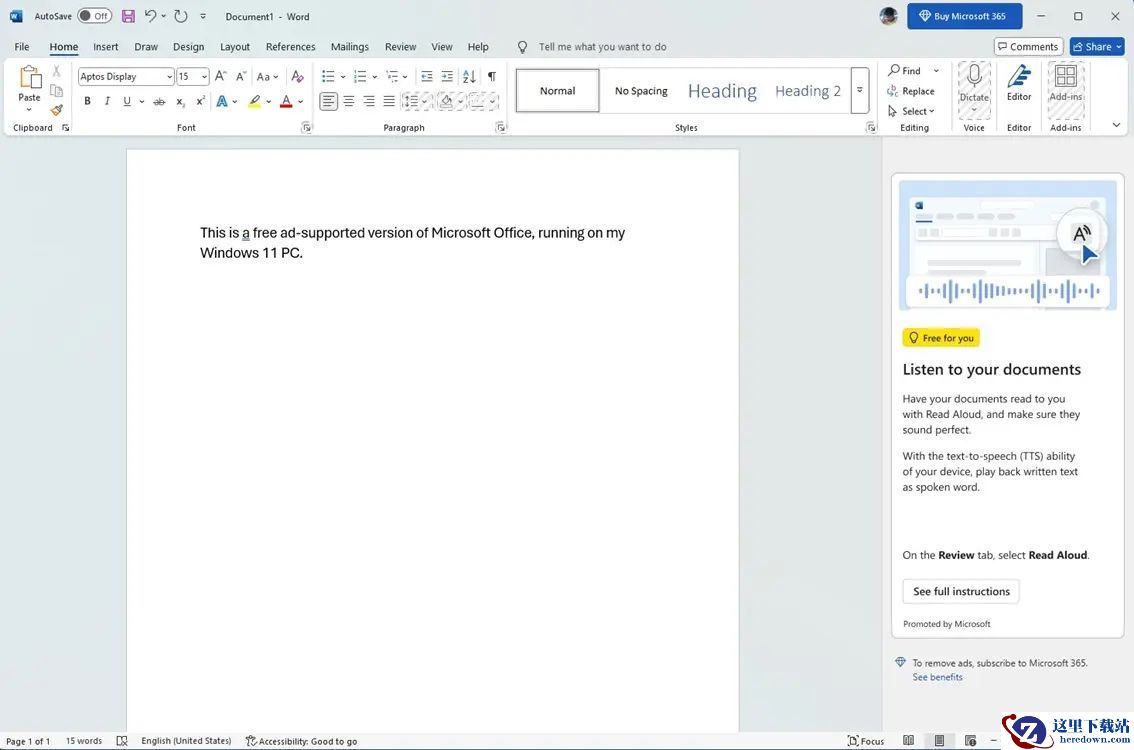1134x750 pixels.
Task: Click See full instructions button
Action: [961, 591]
